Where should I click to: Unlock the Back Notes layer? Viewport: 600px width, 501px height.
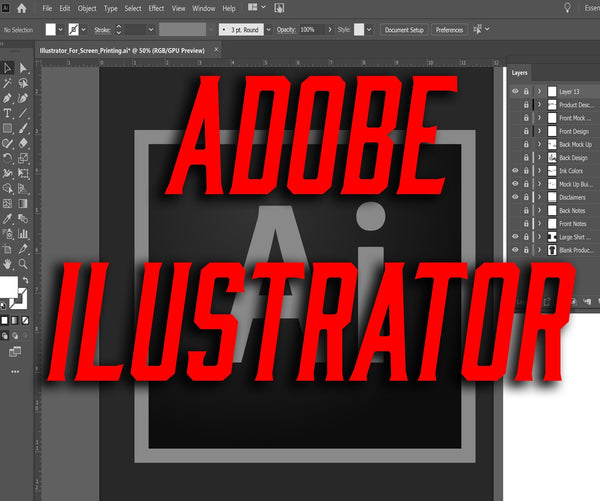526,211
